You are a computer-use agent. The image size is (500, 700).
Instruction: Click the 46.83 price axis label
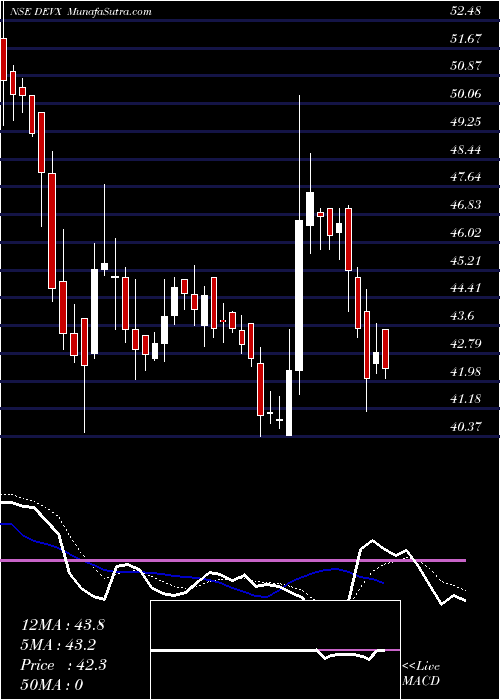coord(466,204)
